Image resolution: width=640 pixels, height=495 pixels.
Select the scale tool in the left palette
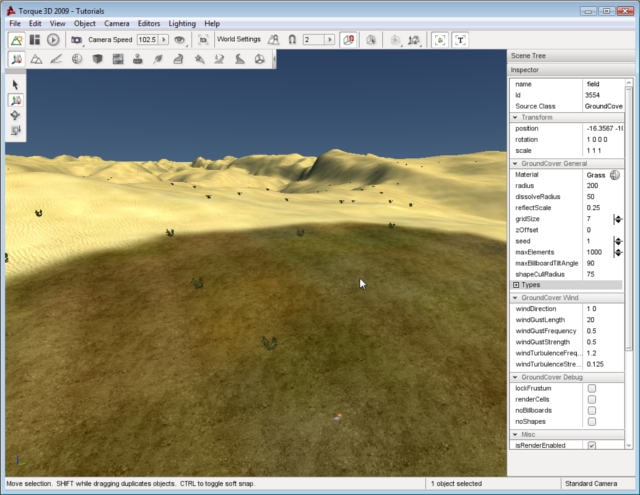(x=16, y=130)
